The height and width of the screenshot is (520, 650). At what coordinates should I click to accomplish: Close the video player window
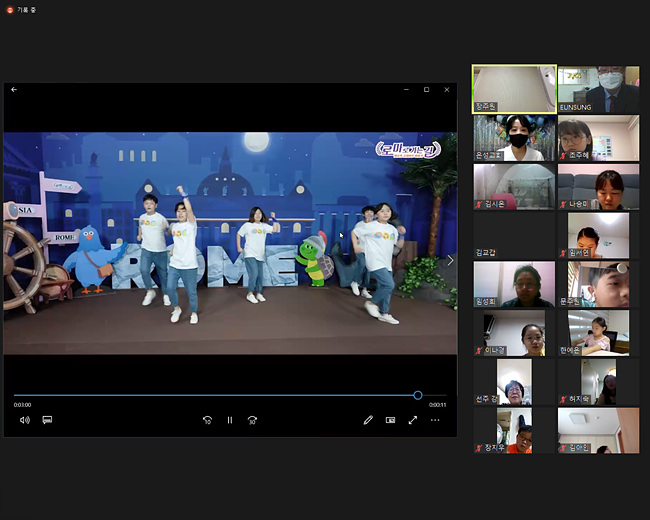446,90
